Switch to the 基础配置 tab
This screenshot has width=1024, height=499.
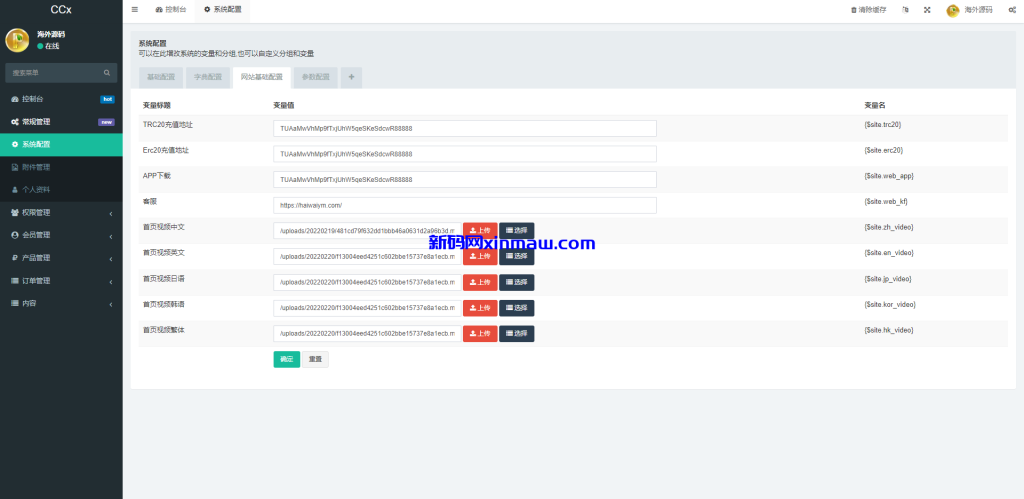pyautogui.click(x=160, y=77)
